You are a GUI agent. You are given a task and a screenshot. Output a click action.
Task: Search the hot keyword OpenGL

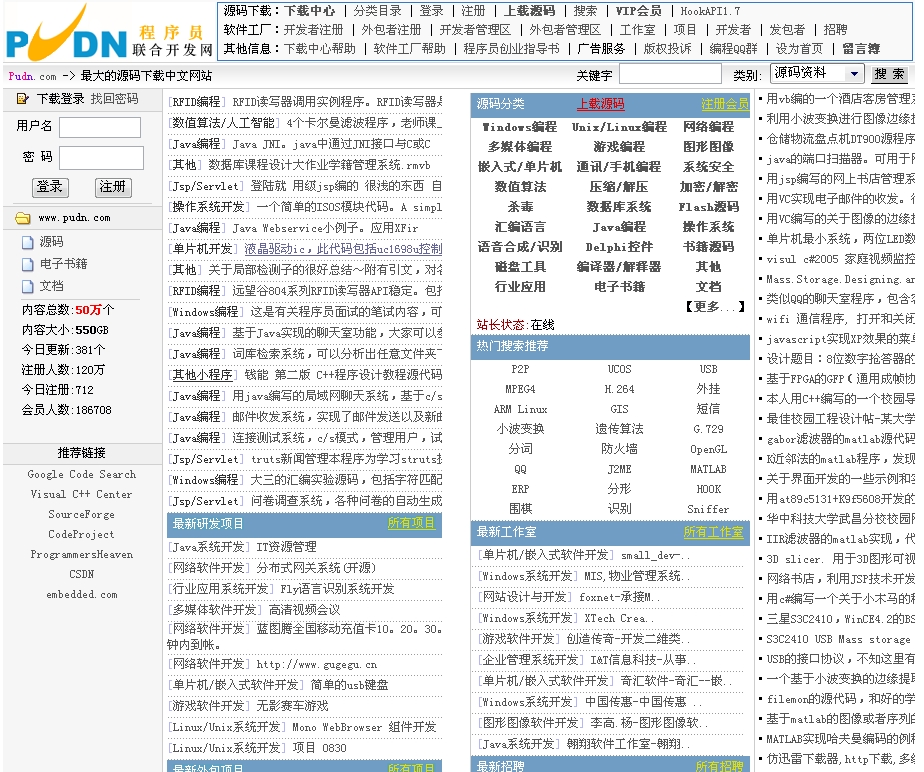(708, 450)
